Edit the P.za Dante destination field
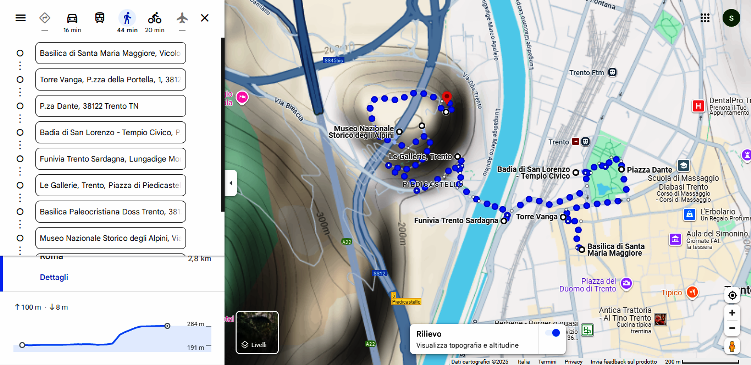The width and height of the screenshot is (751, 365). [110, 106]
